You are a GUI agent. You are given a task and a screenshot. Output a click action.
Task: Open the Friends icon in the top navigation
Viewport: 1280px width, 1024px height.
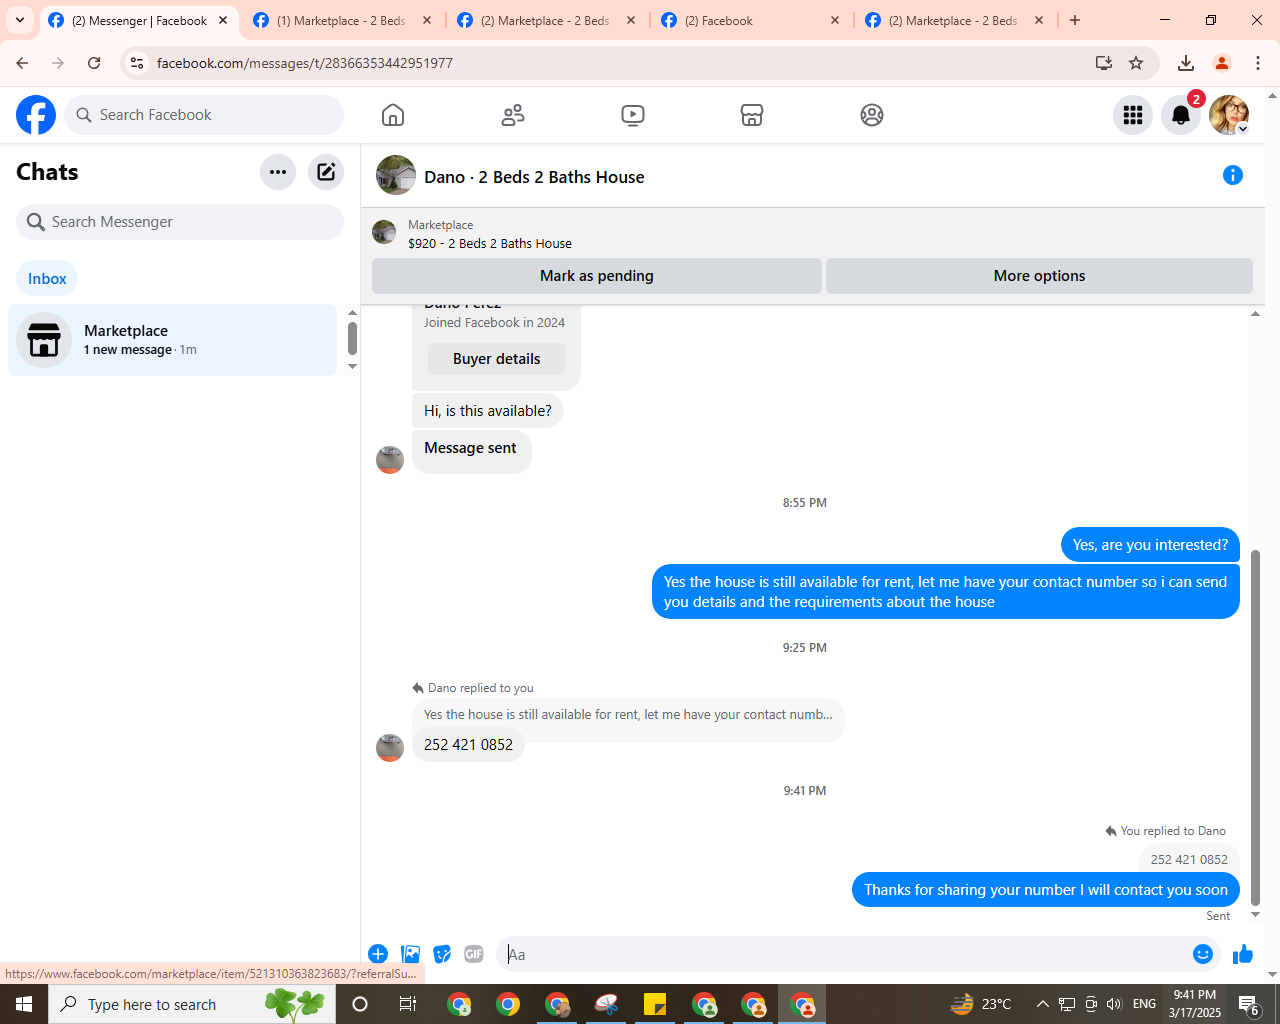pos(513,115)
